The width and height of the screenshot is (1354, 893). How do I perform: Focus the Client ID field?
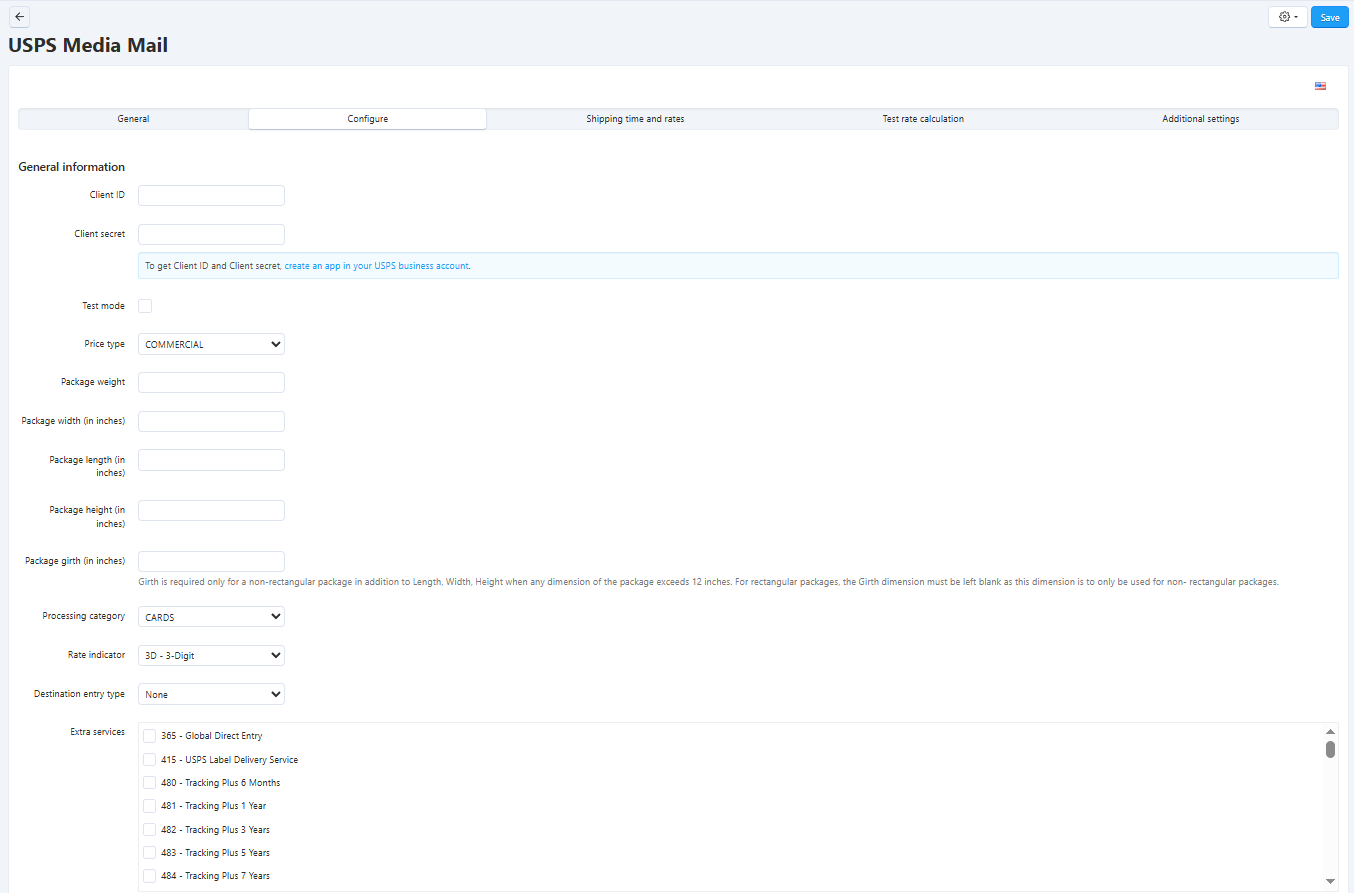coord(211,195)
